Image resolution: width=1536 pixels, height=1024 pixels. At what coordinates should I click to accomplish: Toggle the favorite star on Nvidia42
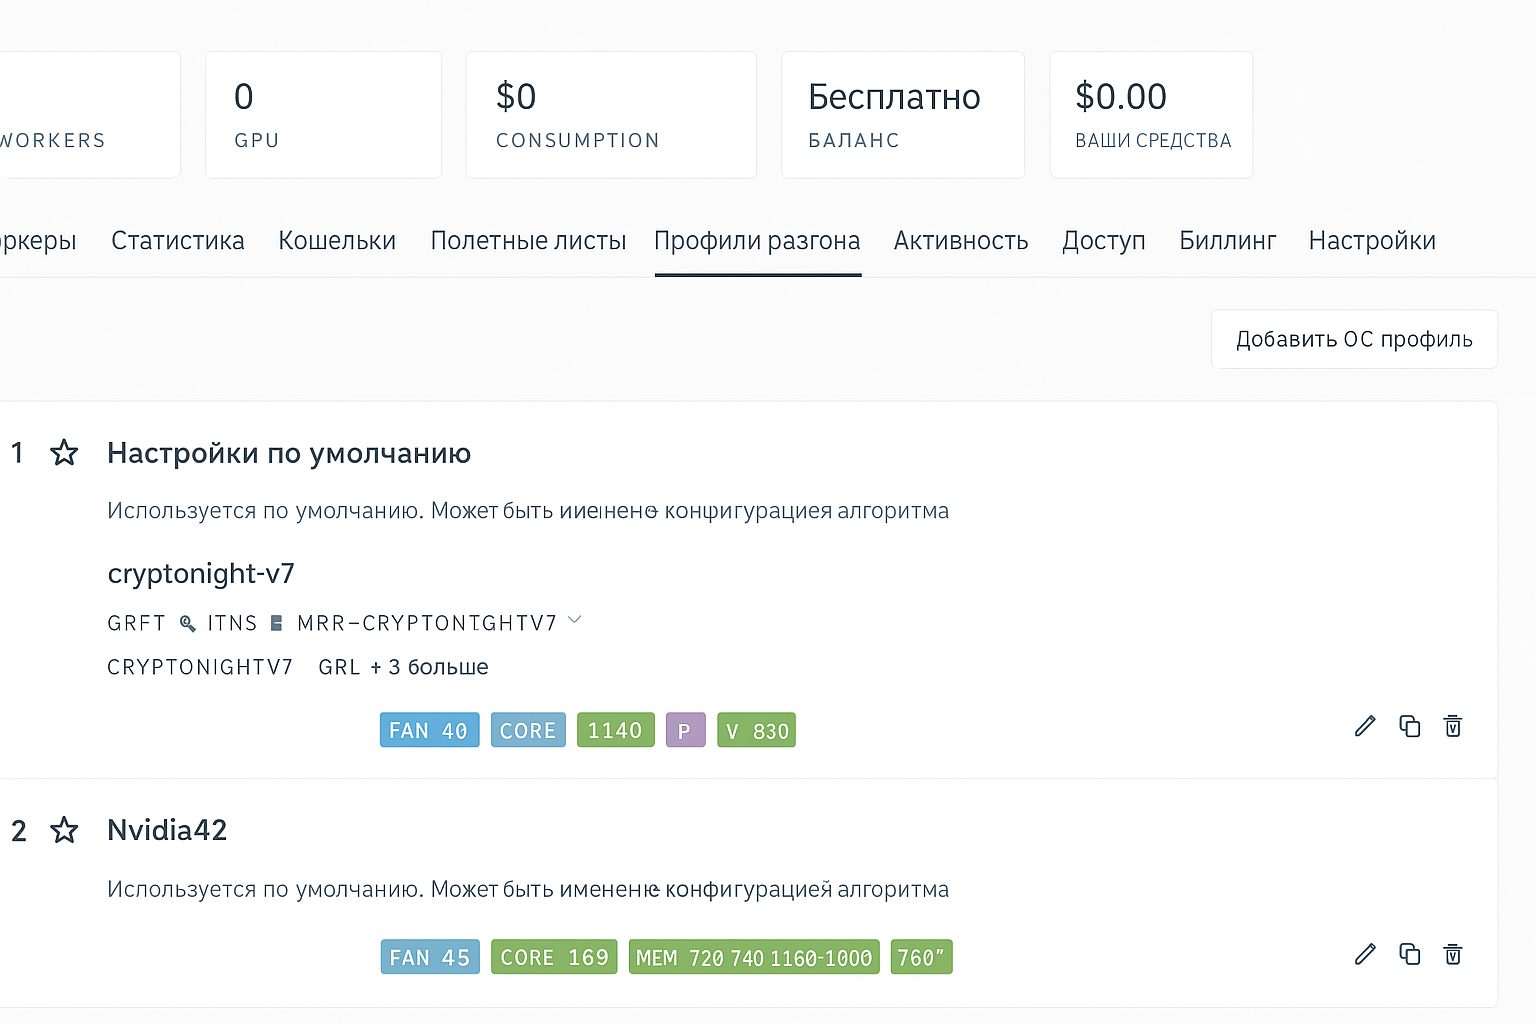(65, 830)
